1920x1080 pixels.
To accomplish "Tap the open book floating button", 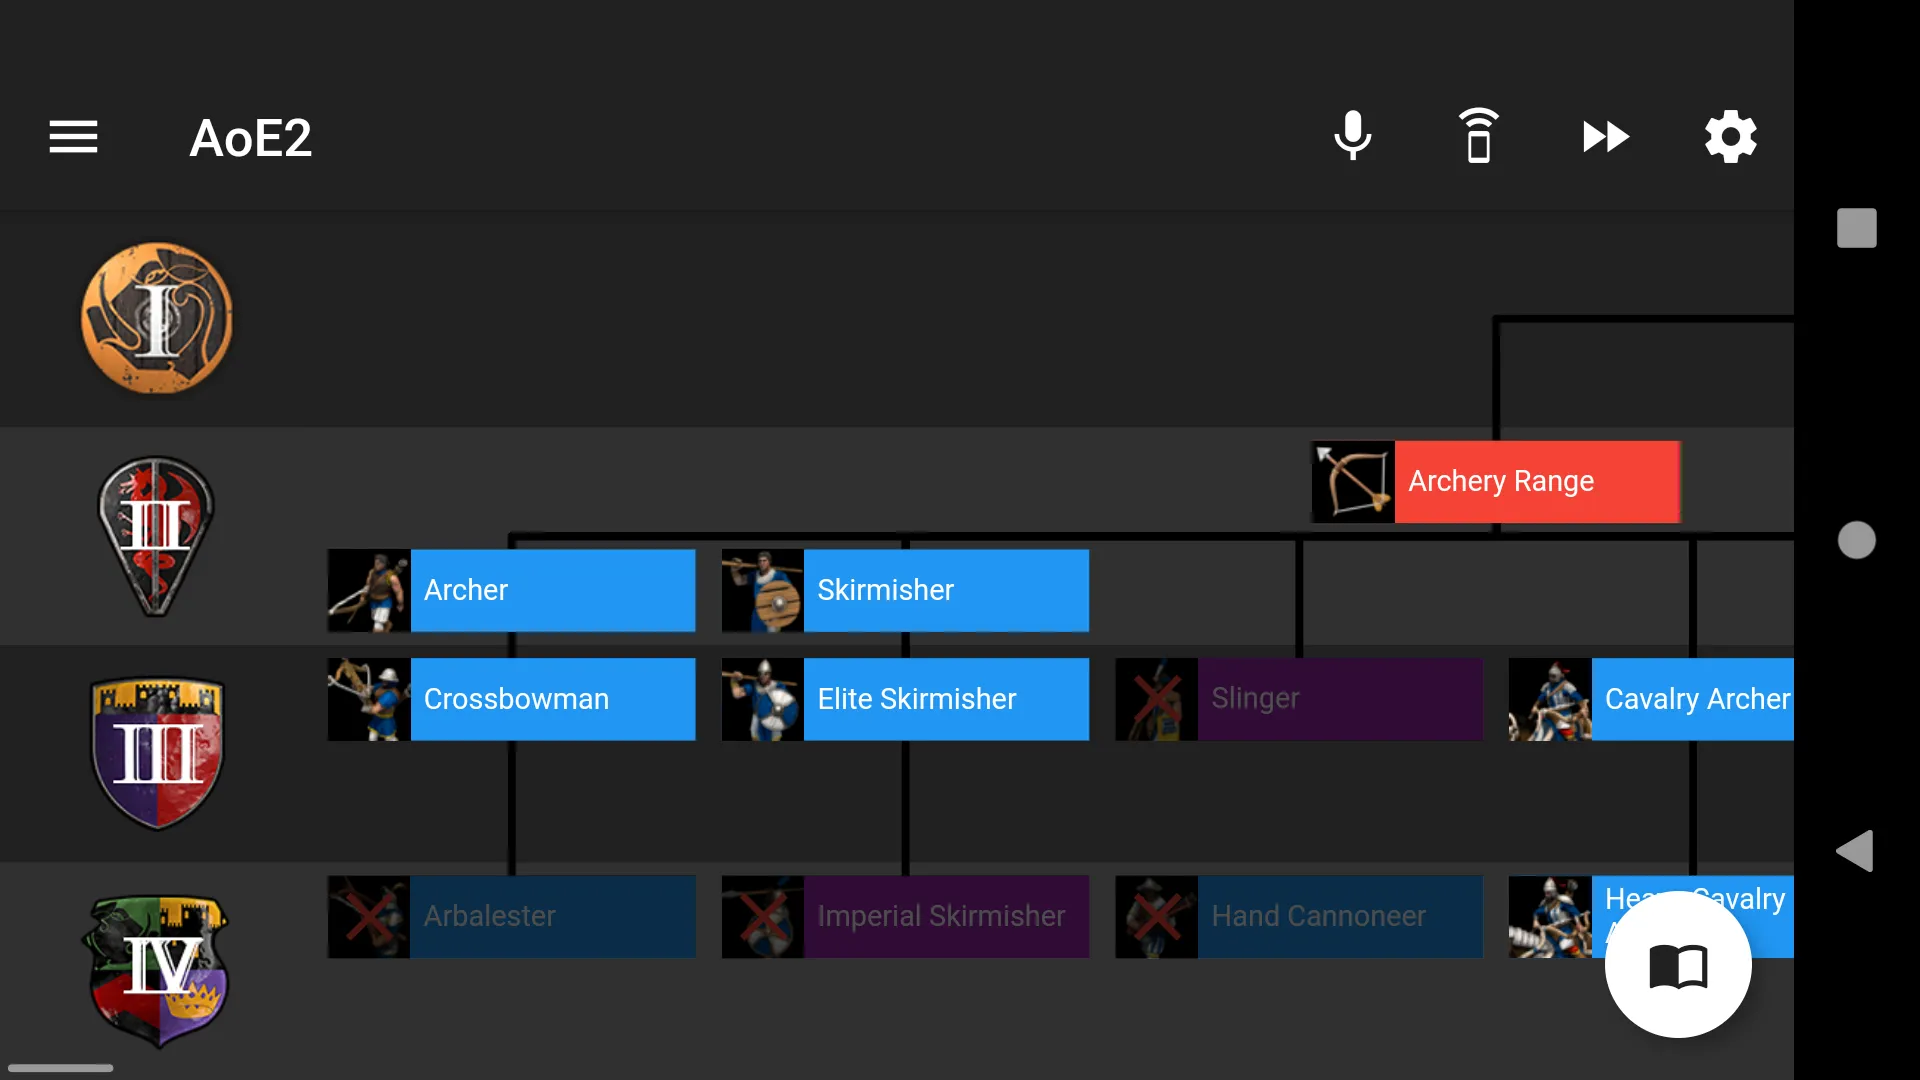I will [1678, 965].
